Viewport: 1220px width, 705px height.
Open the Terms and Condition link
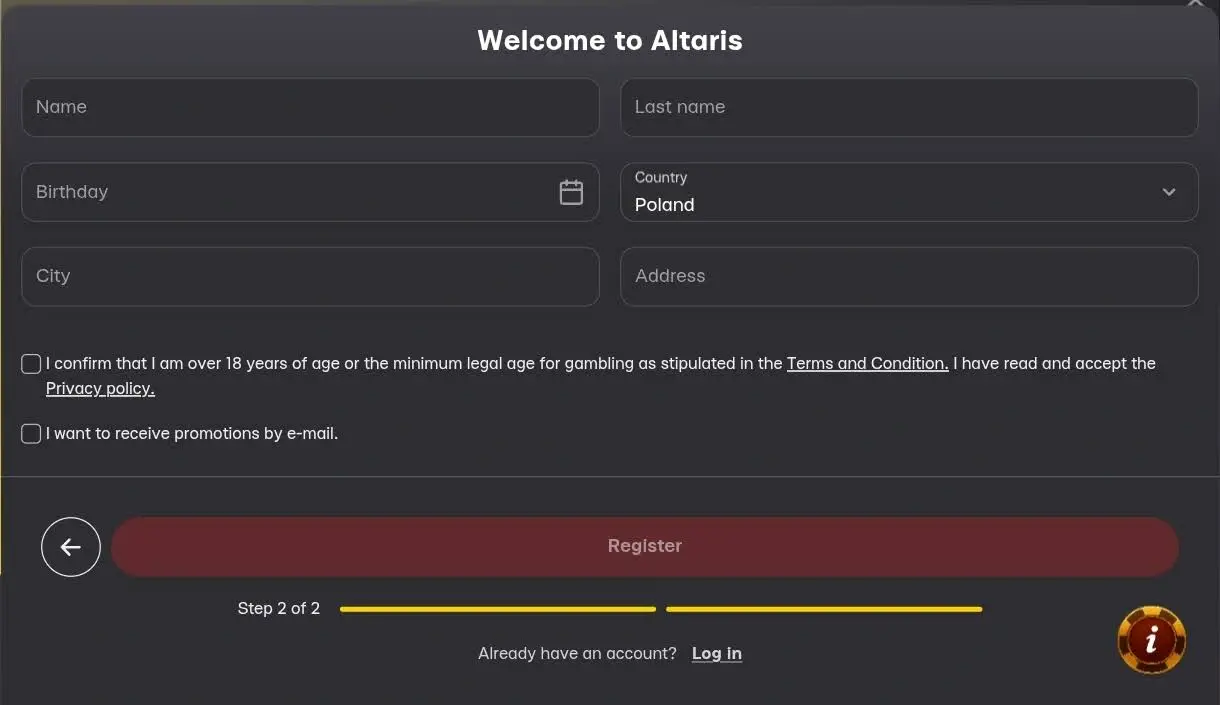(x=867, y=364)
